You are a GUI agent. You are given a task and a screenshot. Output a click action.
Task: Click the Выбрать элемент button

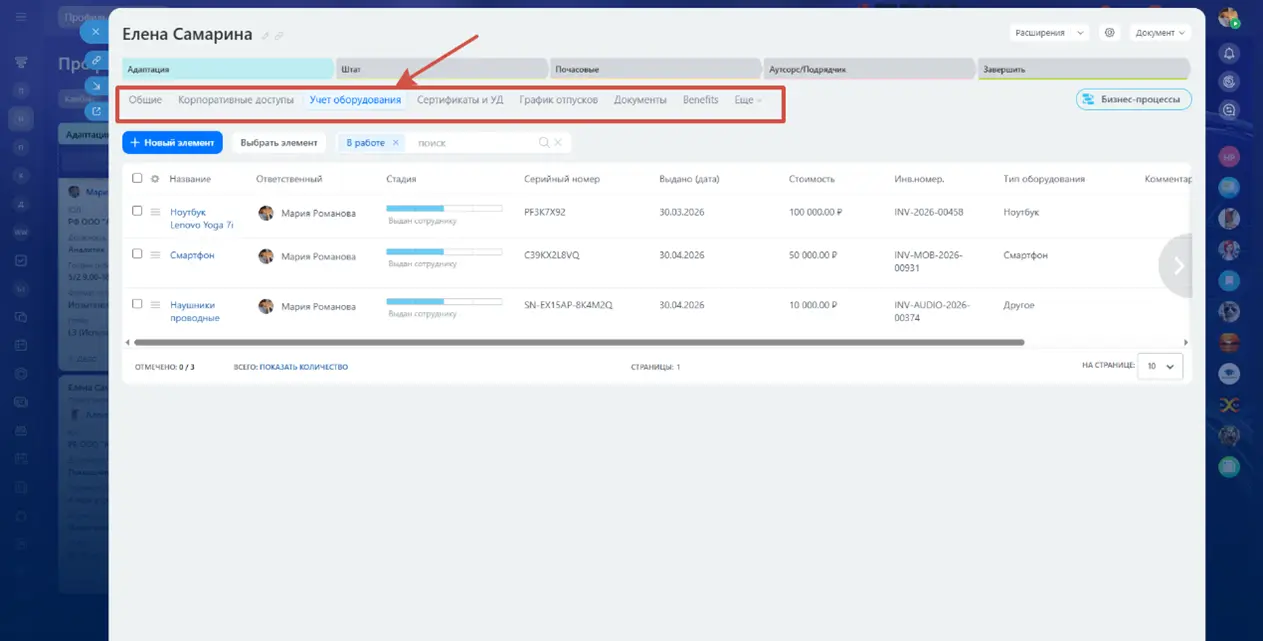coord(279,143)
